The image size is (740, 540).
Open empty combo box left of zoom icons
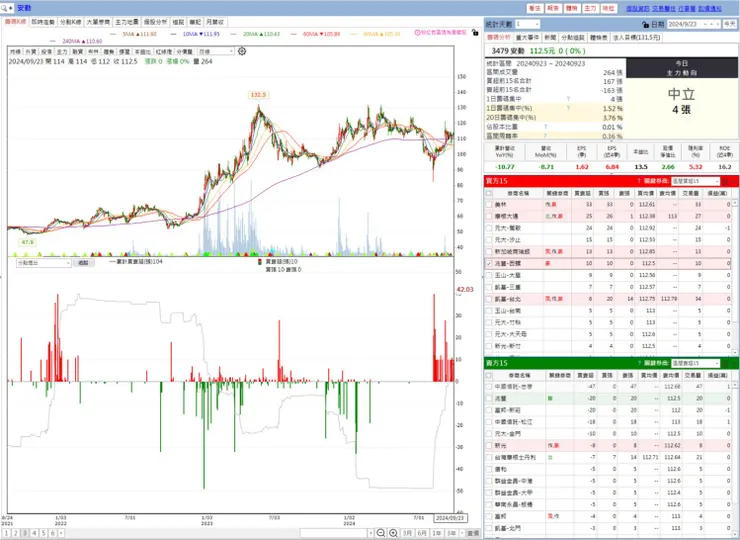(x=337, y=533)
